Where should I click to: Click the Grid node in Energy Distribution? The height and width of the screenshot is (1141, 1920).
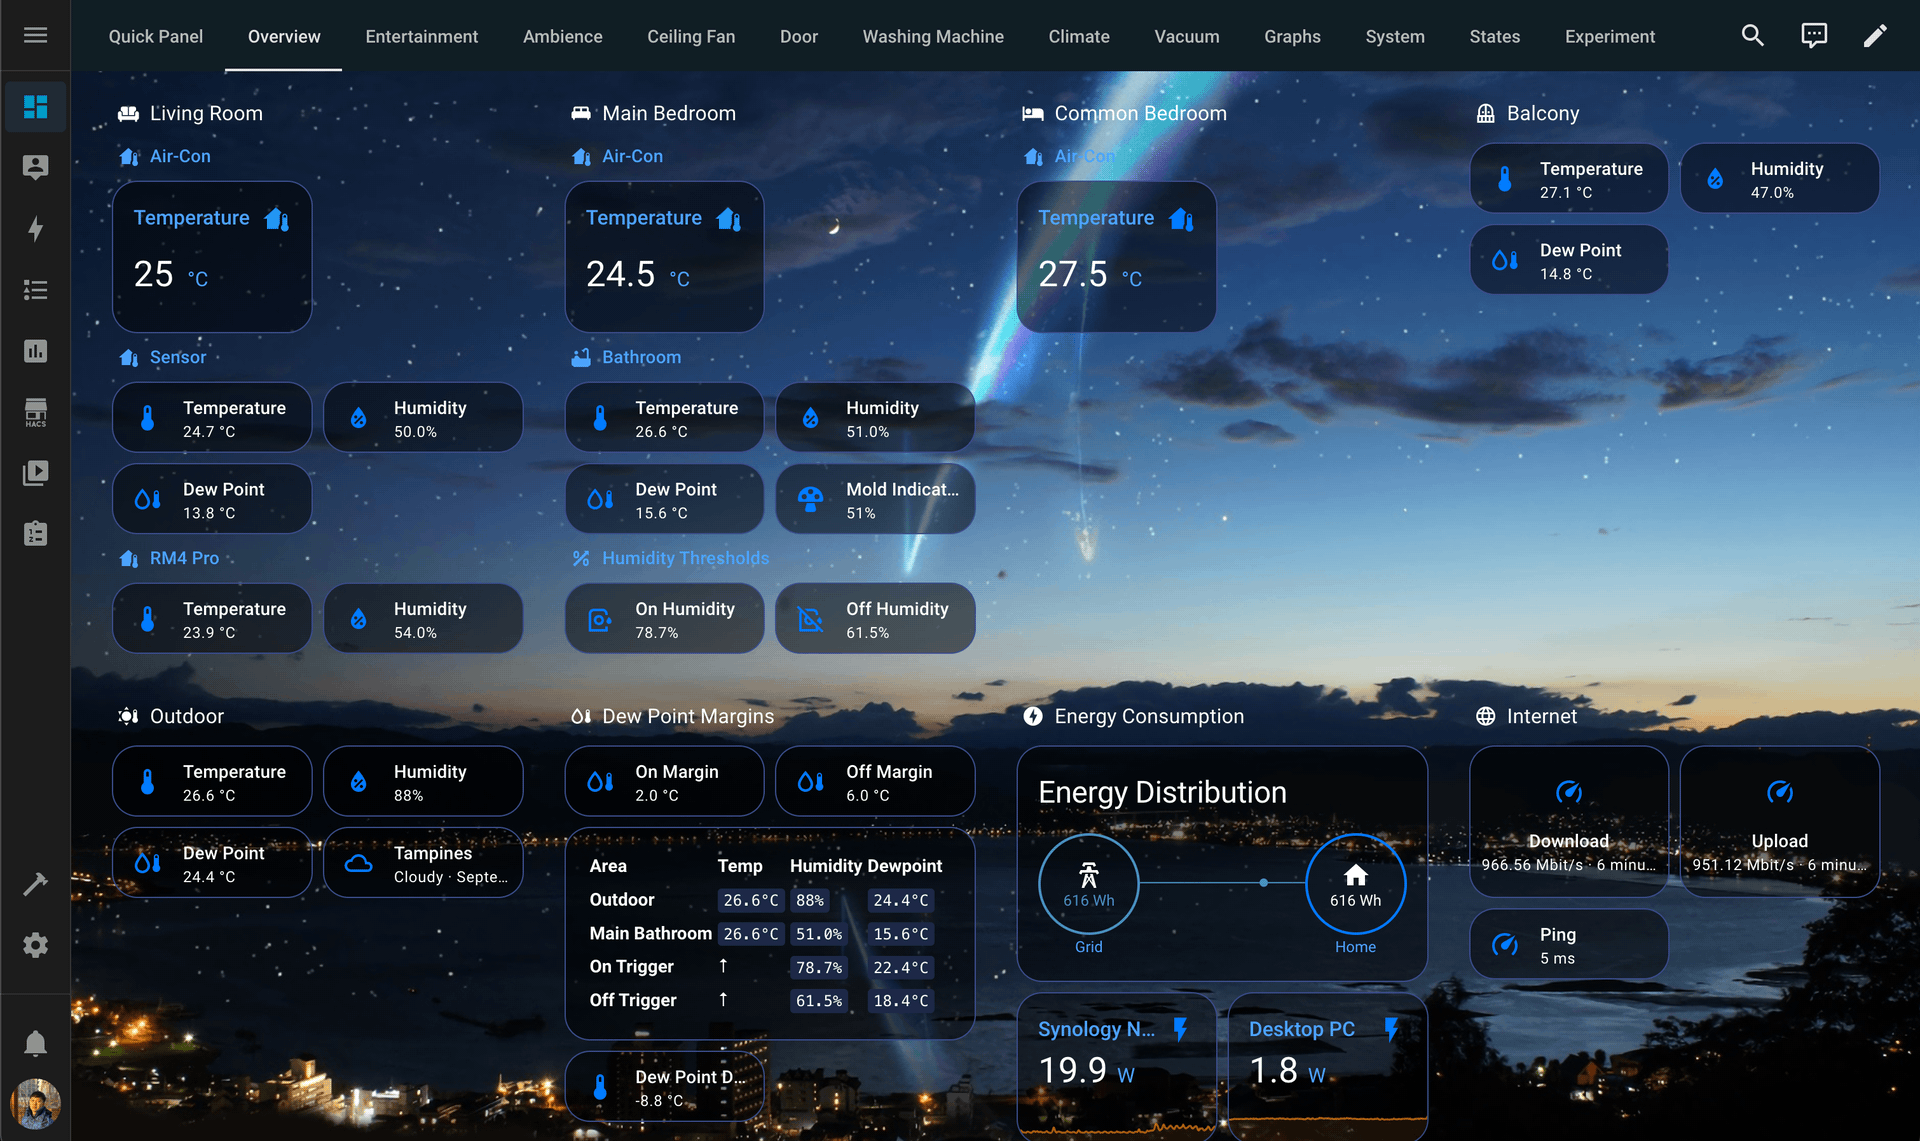pyautogui.click(x=1088, y=884)
